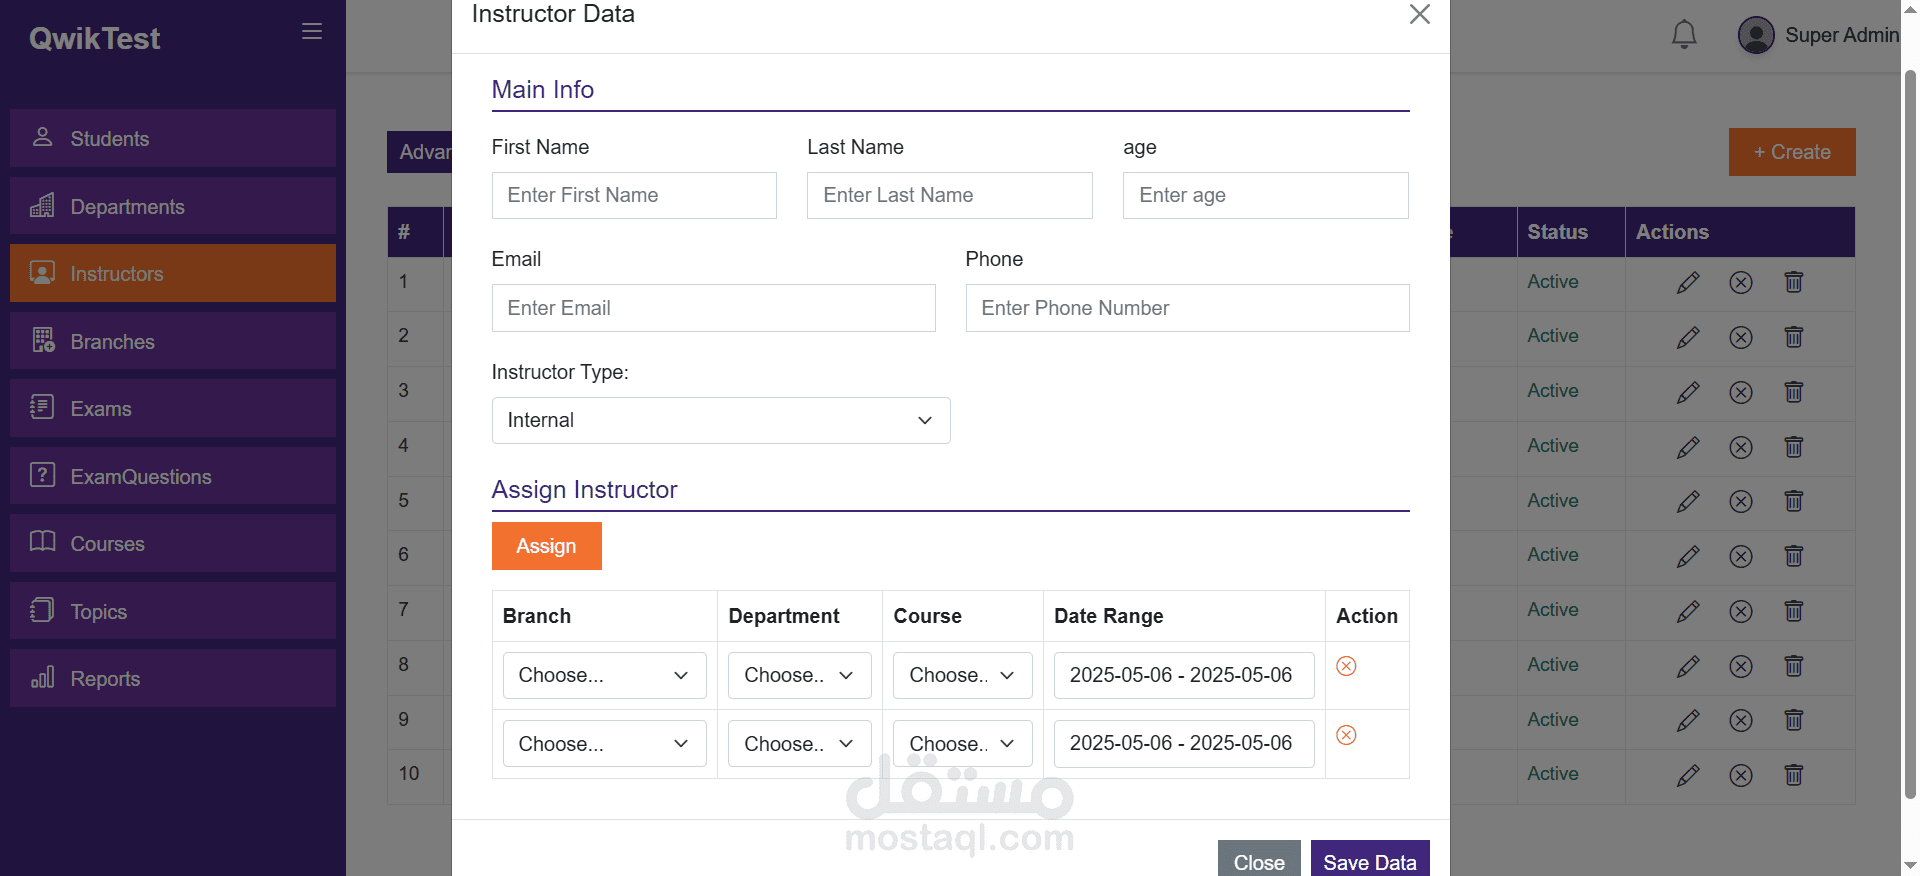The height and width of the screenshot is (876, 1920).
Task: Click the circled X icon in row 5
Action: pos(1741,501)
